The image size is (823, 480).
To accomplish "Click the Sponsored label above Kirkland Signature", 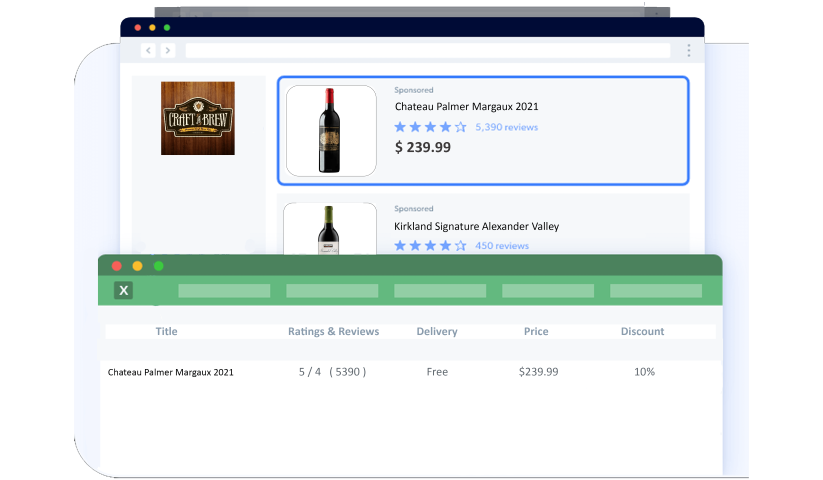I will coord(414,209).
